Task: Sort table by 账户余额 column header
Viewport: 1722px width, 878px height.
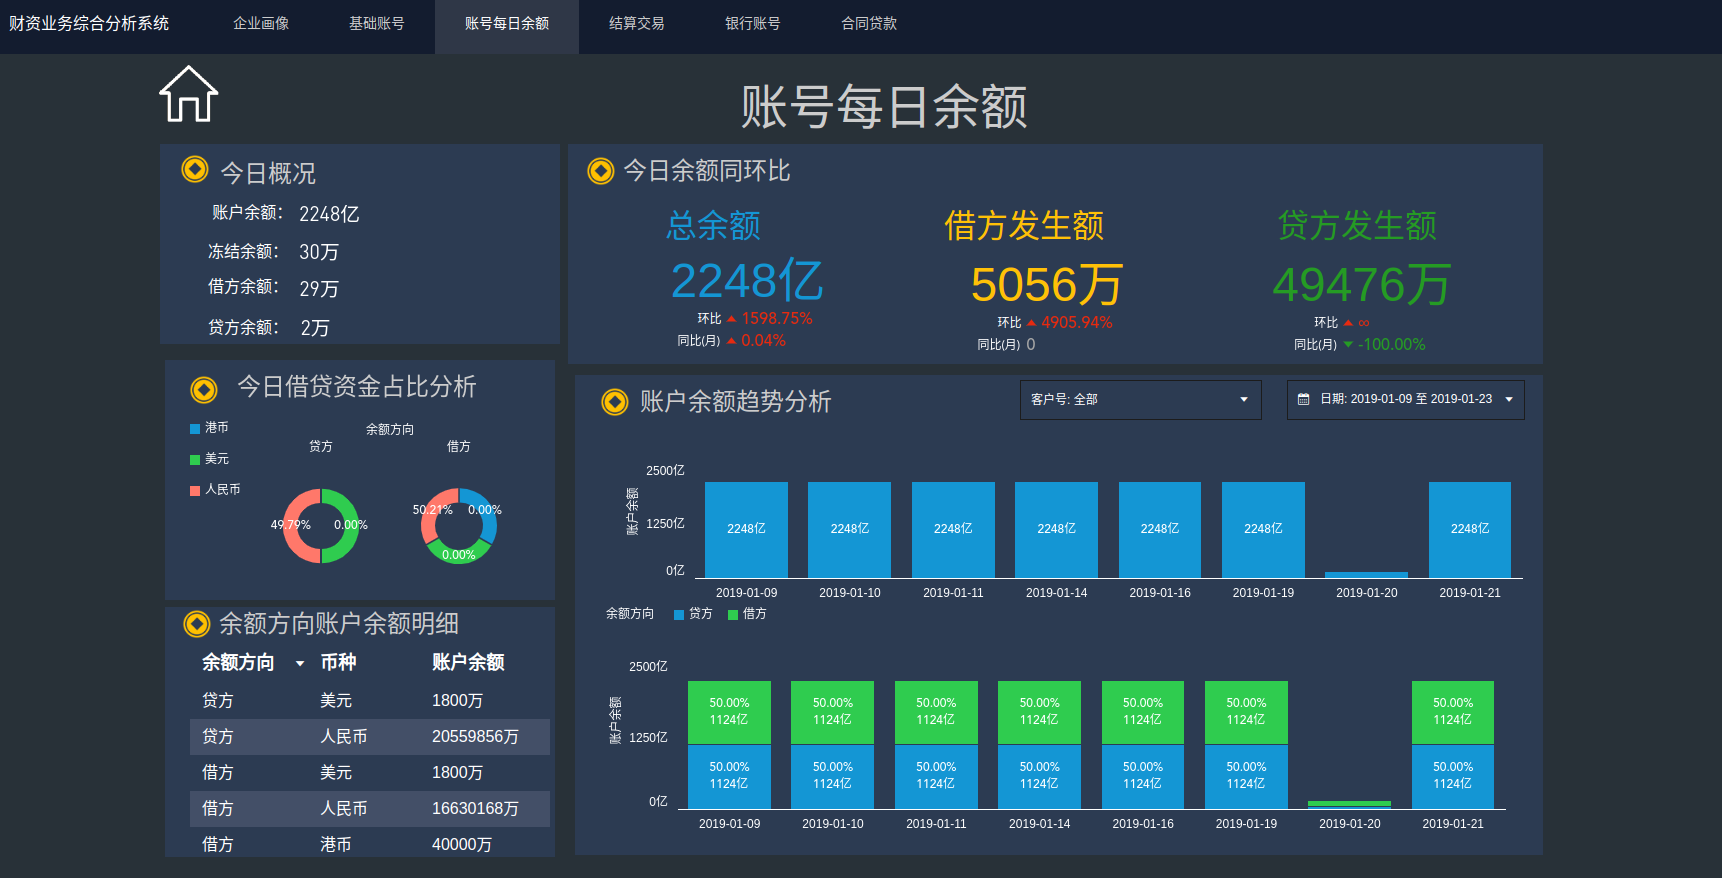Action: [x=468, y=662]
